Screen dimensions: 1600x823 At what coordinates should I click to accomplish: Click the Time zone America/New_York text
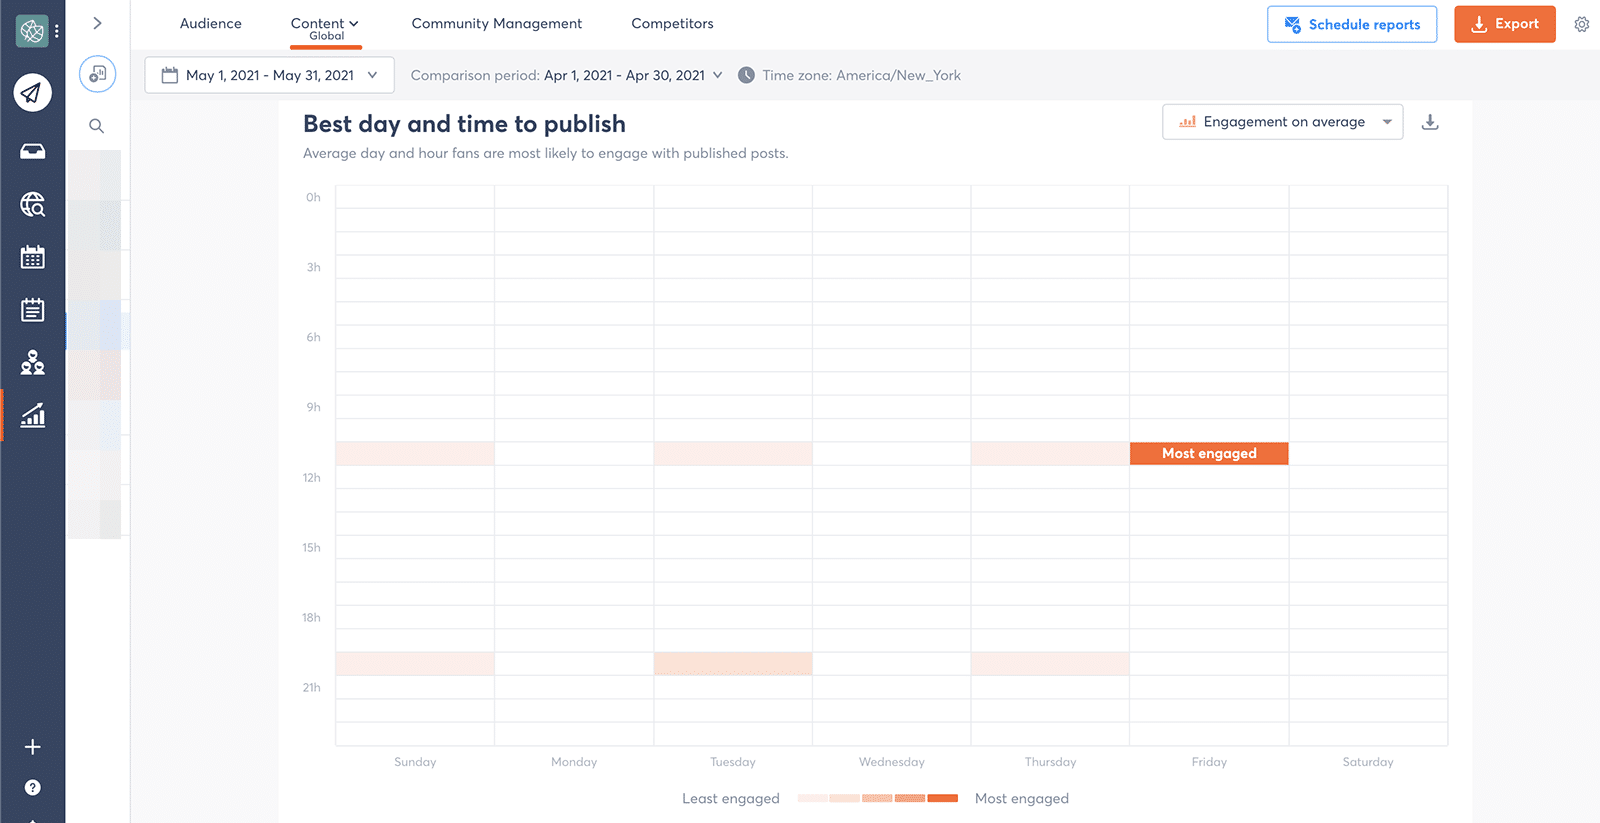(x=861, y=75)
